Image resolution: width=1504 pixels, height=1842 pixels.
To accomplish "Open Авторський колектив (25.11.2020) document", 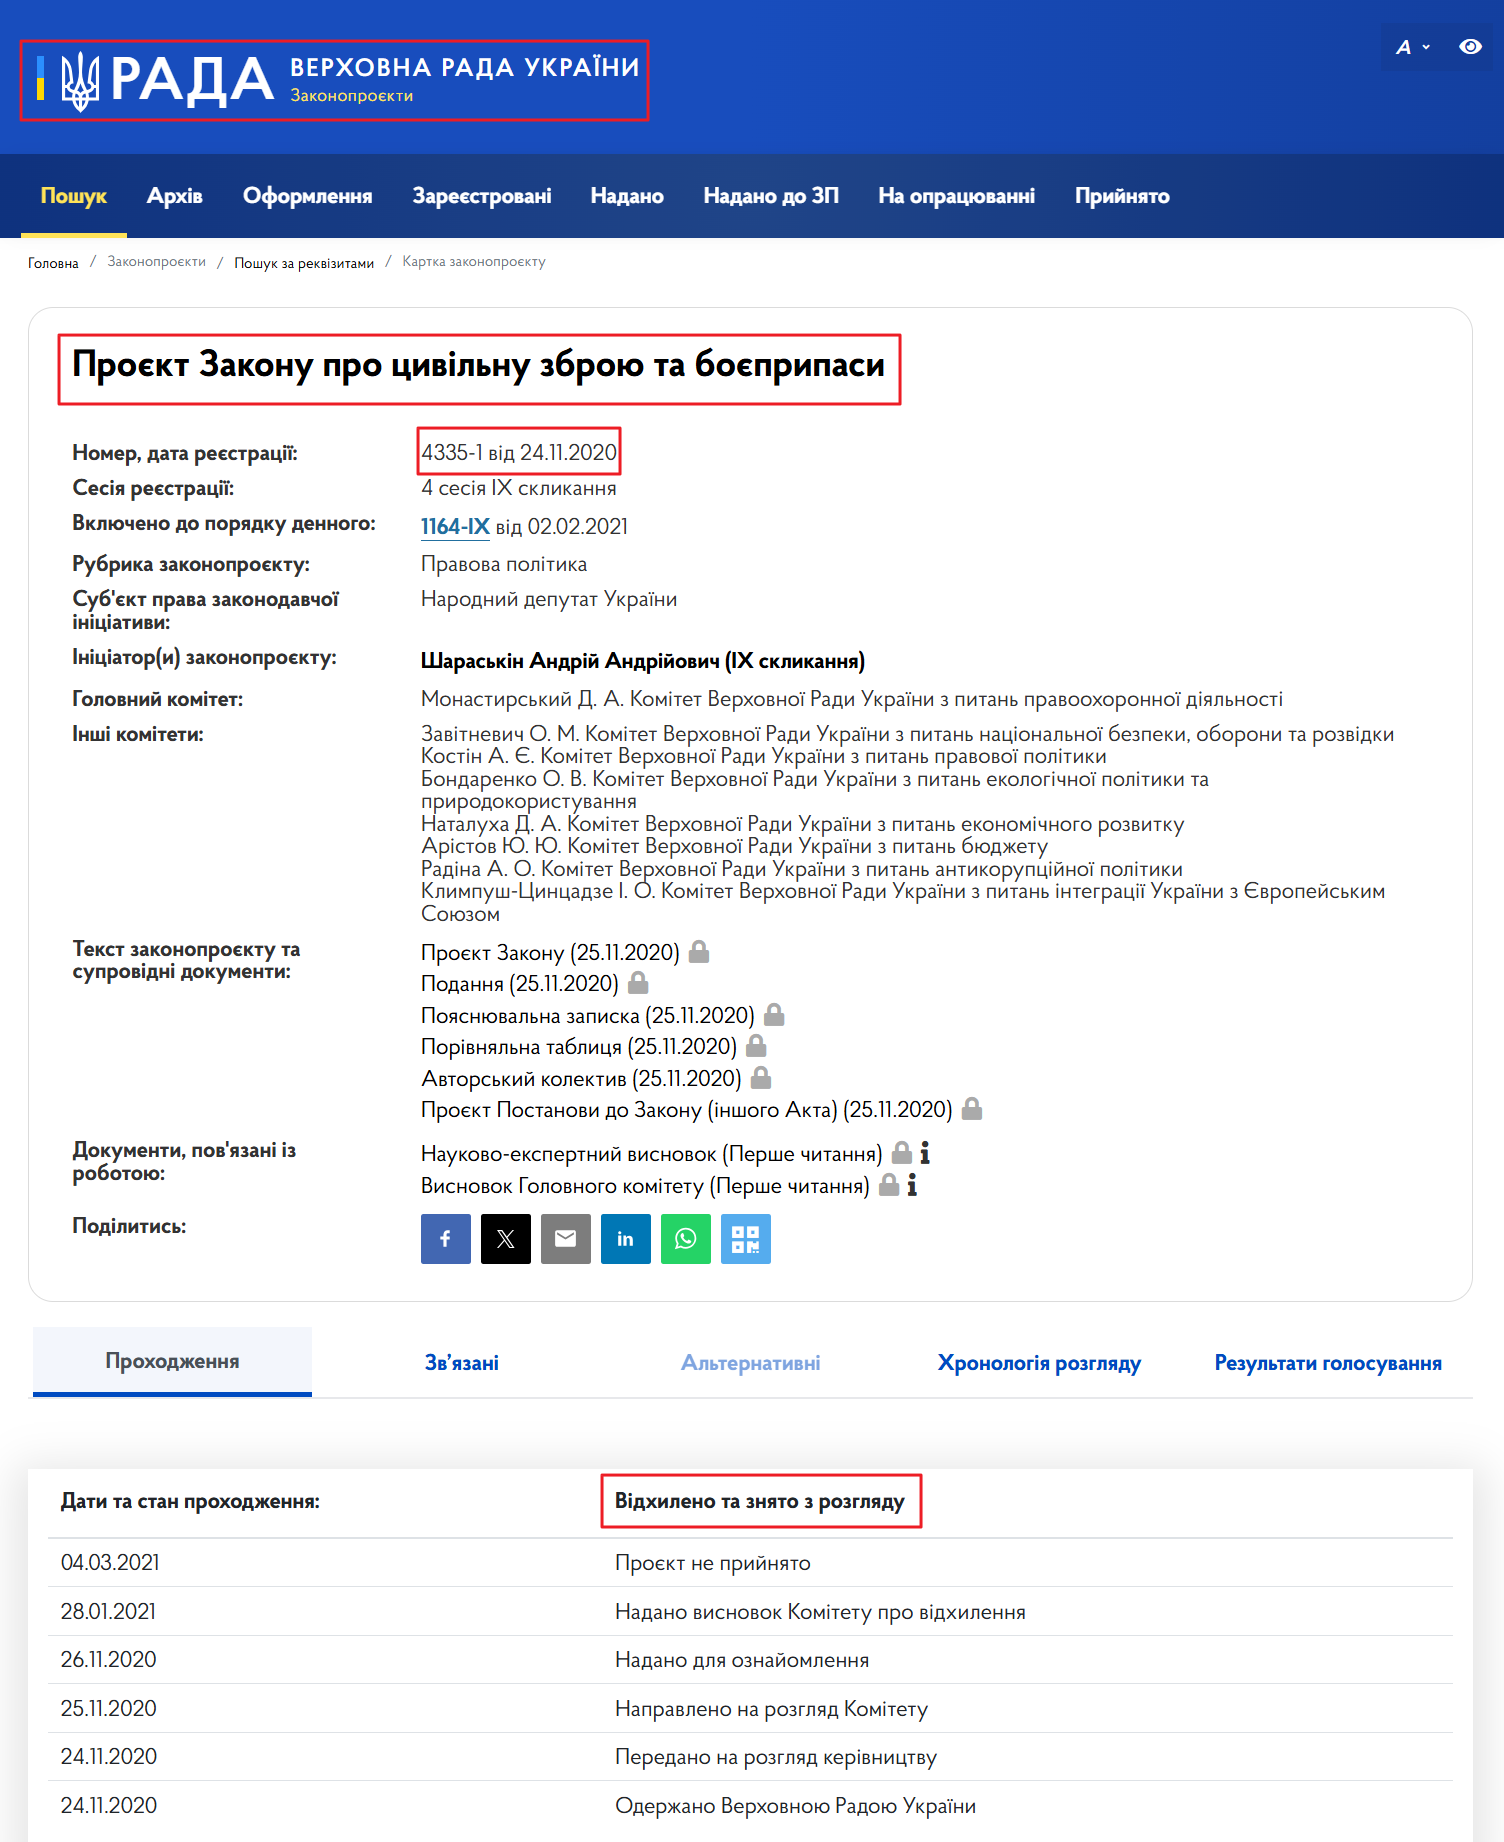I will click(x=581, y=1079).
